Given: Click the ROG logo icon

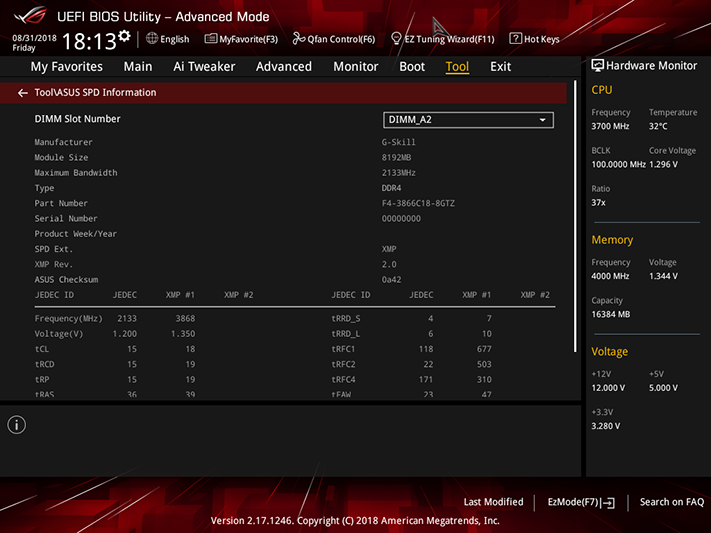Looking at the screenshot, I should [x=30, y=15].
